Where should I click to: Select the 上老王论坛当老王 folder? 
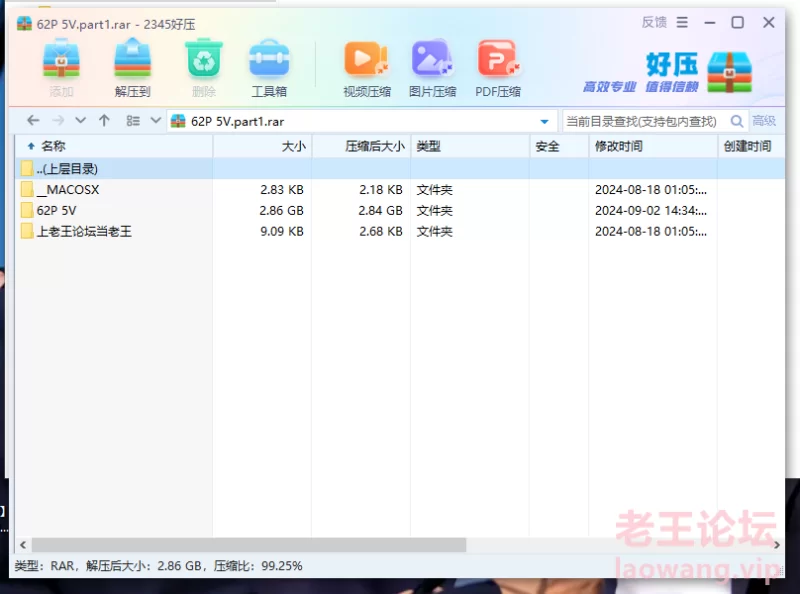point(400,231)
